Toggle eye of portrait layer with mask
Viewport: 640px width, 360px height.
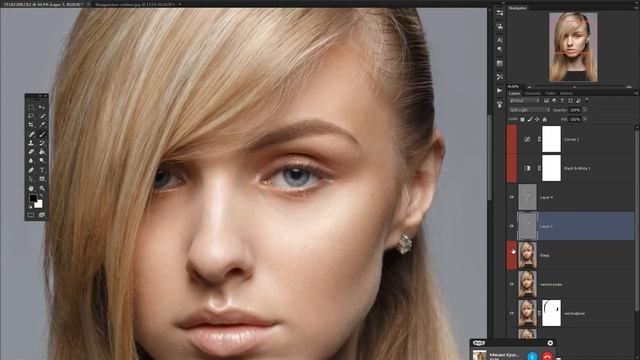(511, 313)
